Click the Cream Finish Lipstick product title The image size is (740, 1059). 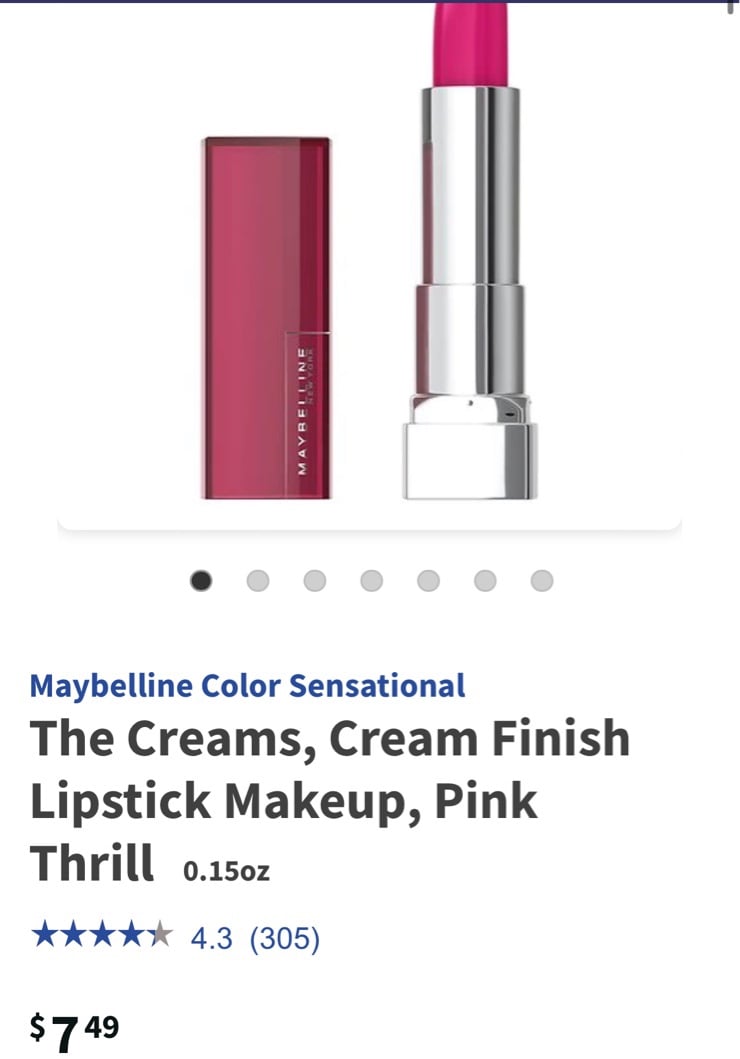point(329,800)
